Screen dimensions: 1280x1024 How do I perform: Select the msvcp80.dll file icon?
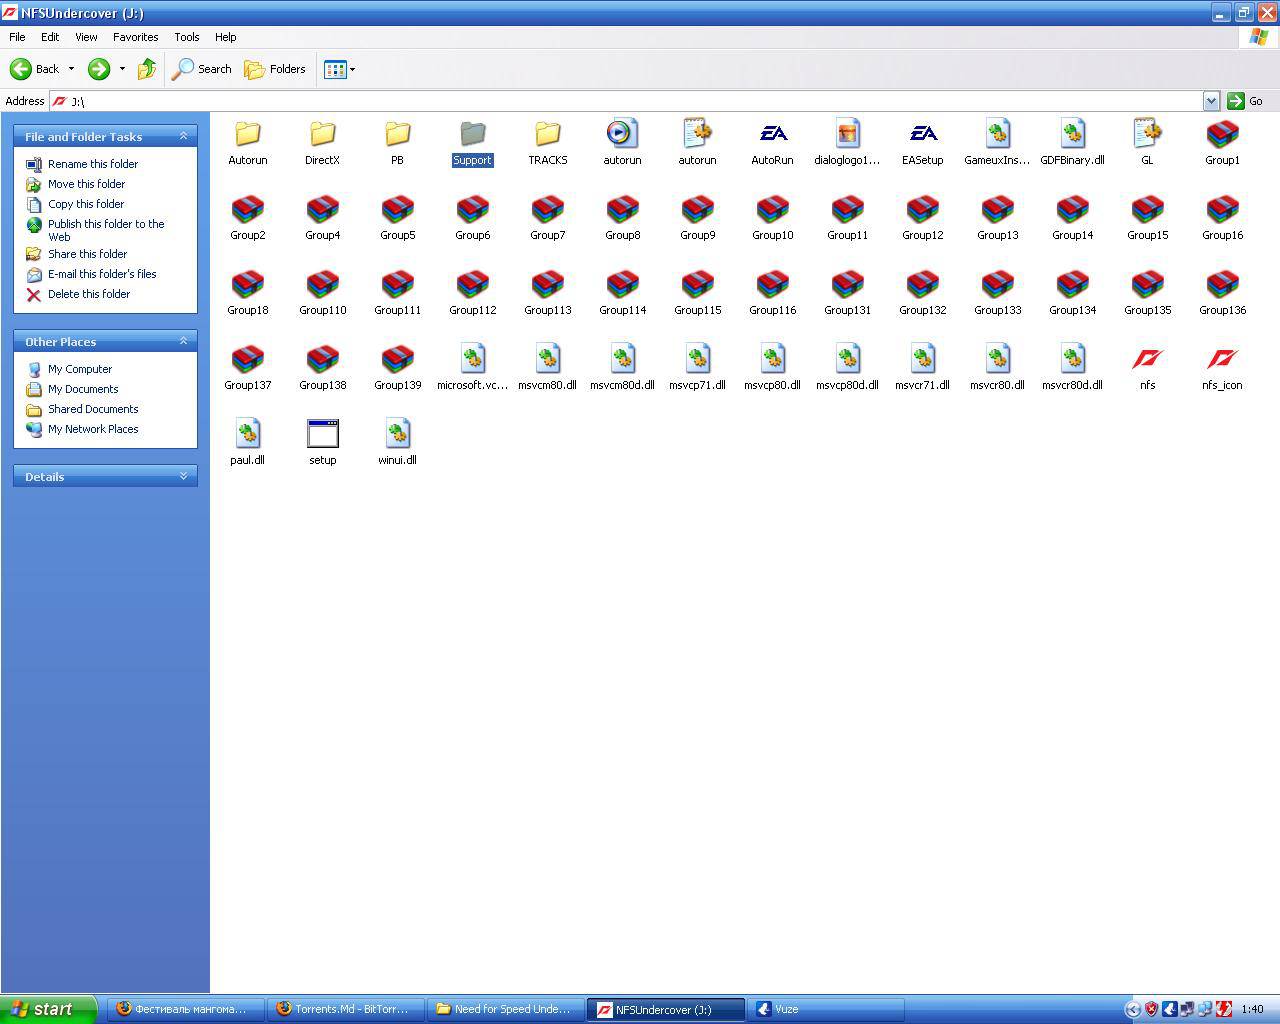pyautogui.click(x=772, y=358)
